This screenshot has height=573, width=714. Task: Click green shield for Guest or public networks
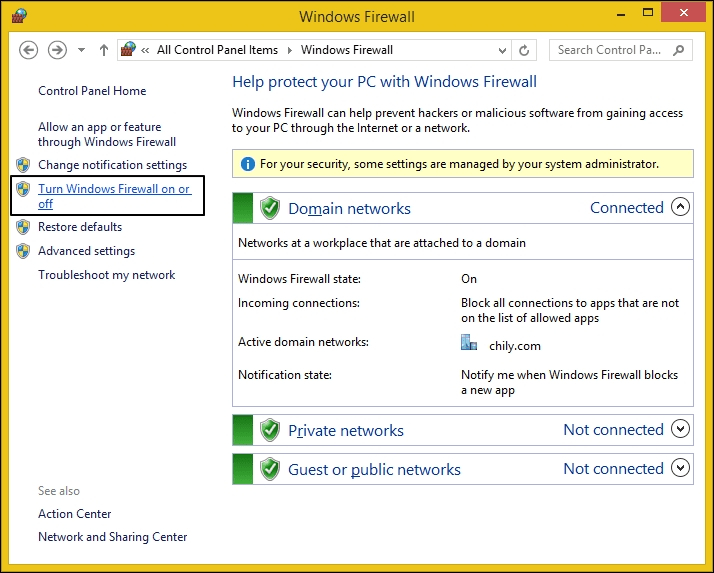pyautogui.click(x=270, y=469)
